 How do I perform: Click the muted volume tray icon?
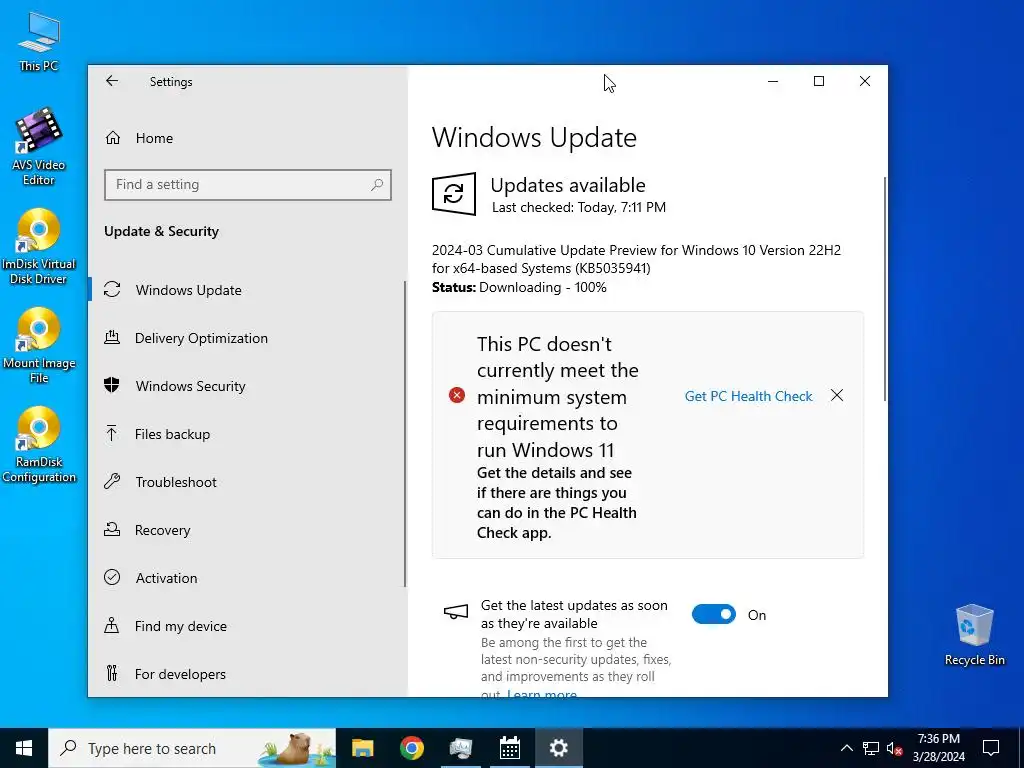pos(895,748)
